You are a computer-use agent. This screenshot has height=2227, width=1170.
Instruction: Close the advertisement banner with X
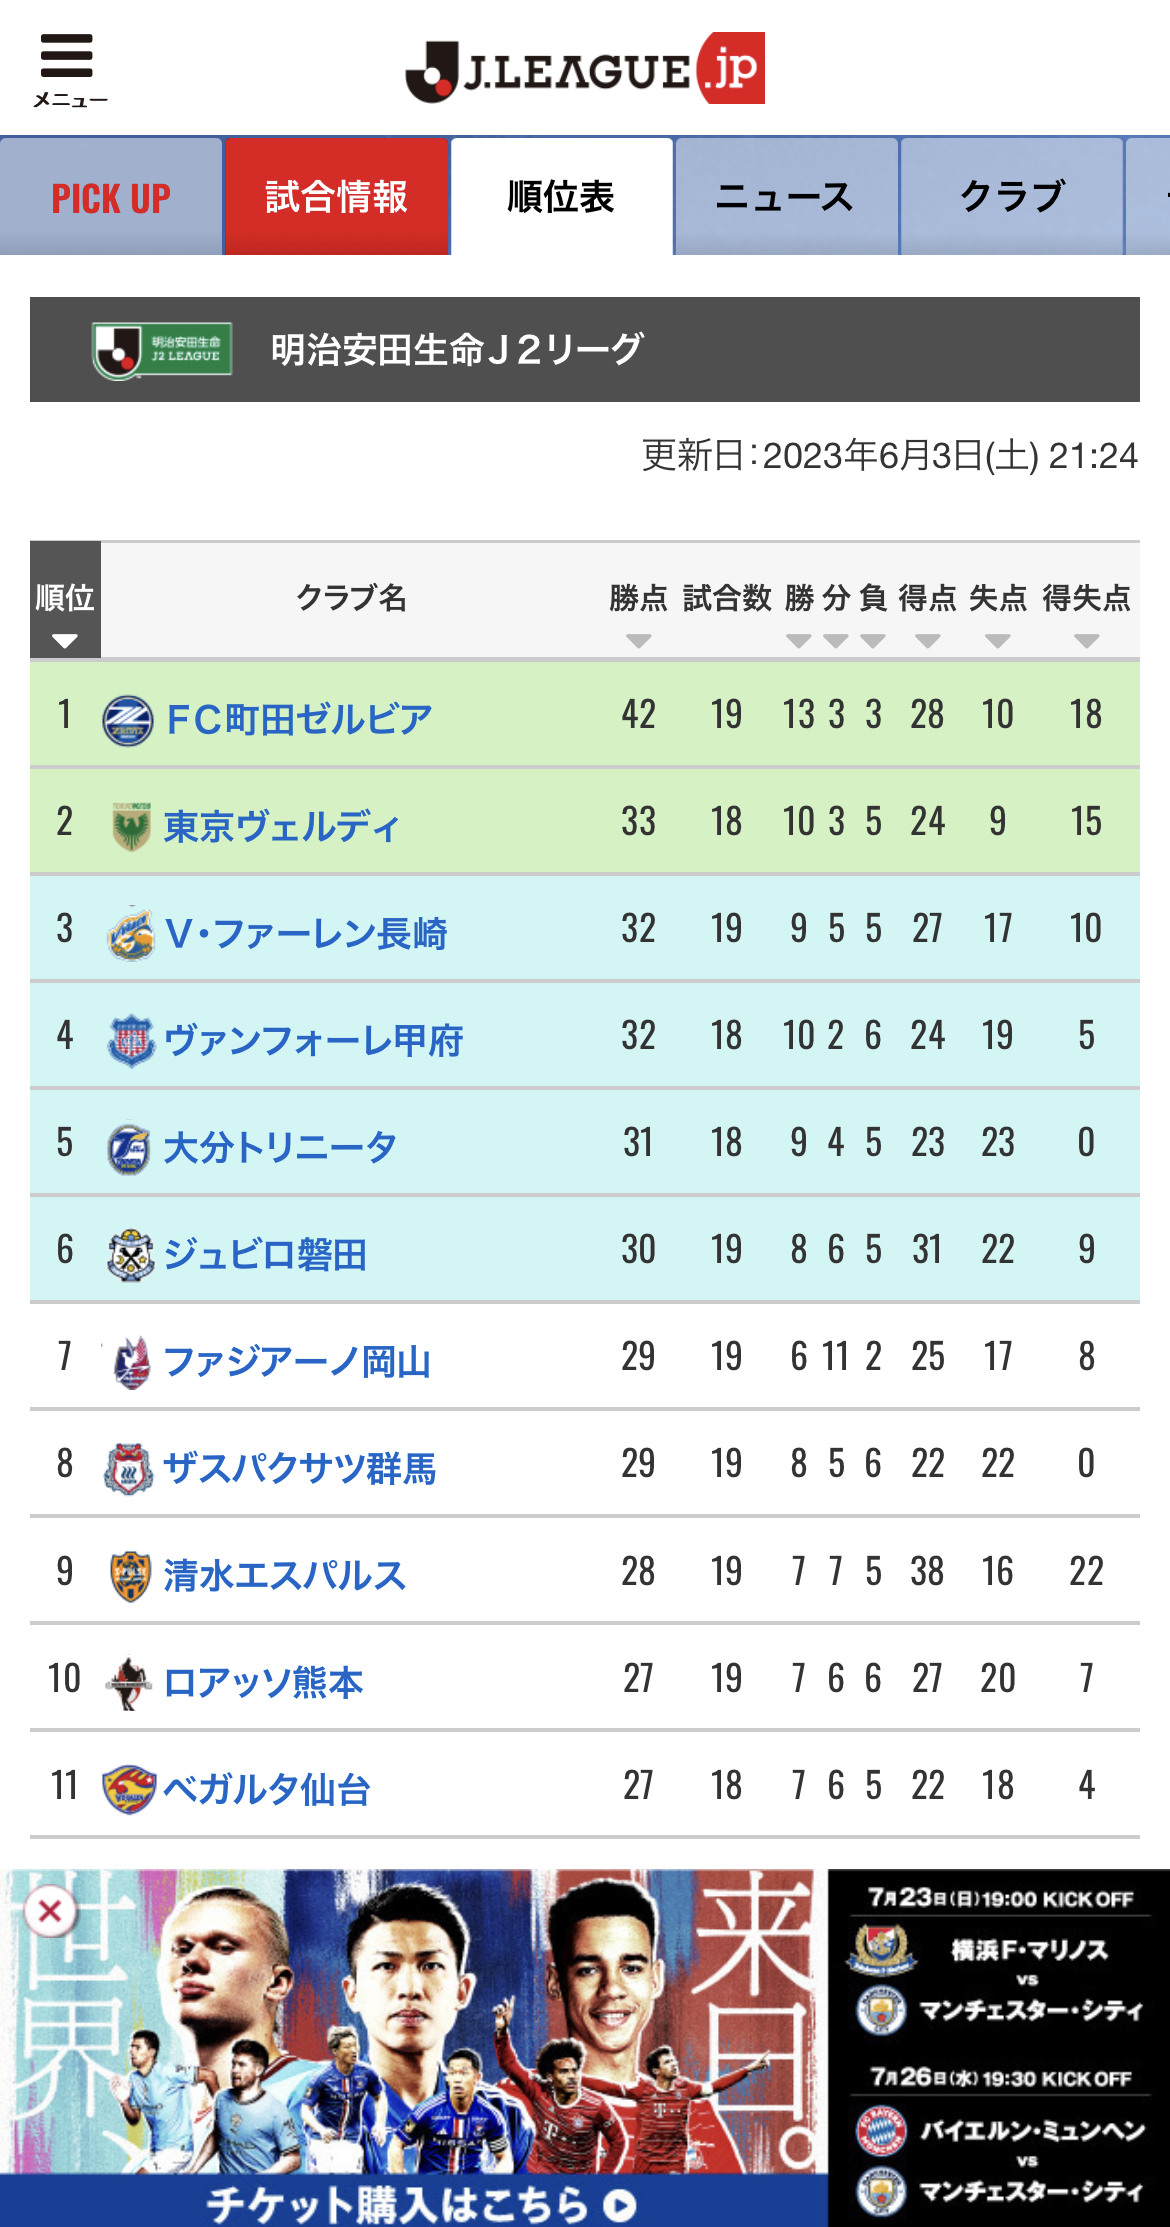(x=50, y=1911)
